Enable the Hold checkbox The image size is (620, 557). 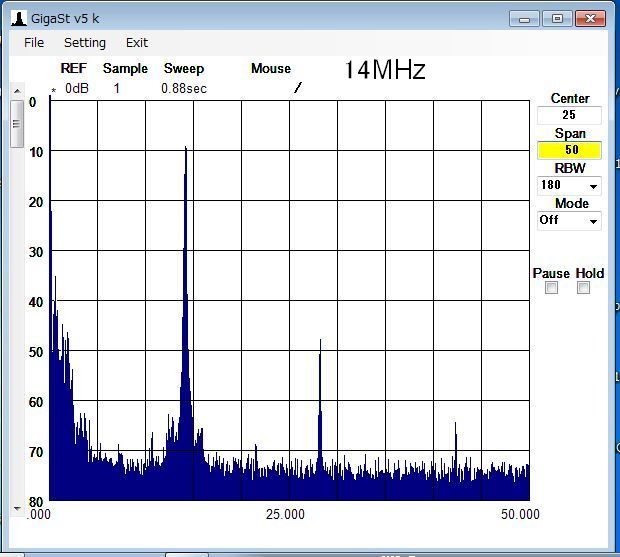[583, 287]
